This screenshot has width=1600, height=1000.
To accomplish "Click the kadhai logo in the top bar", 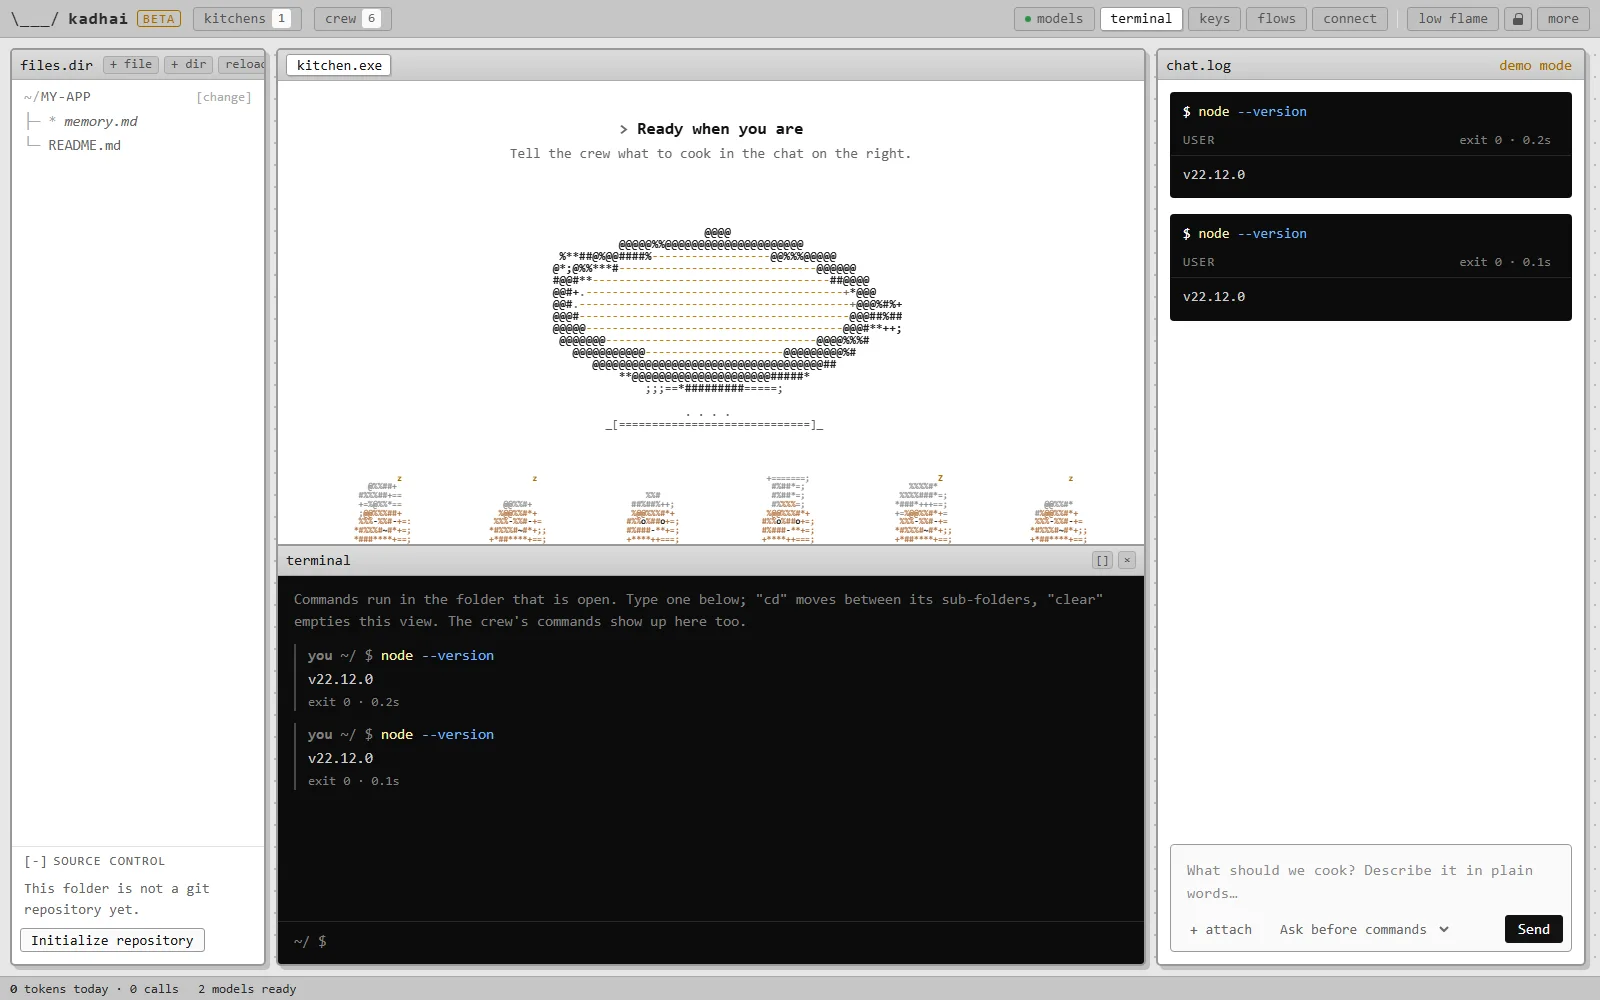I will click(69, 19).
